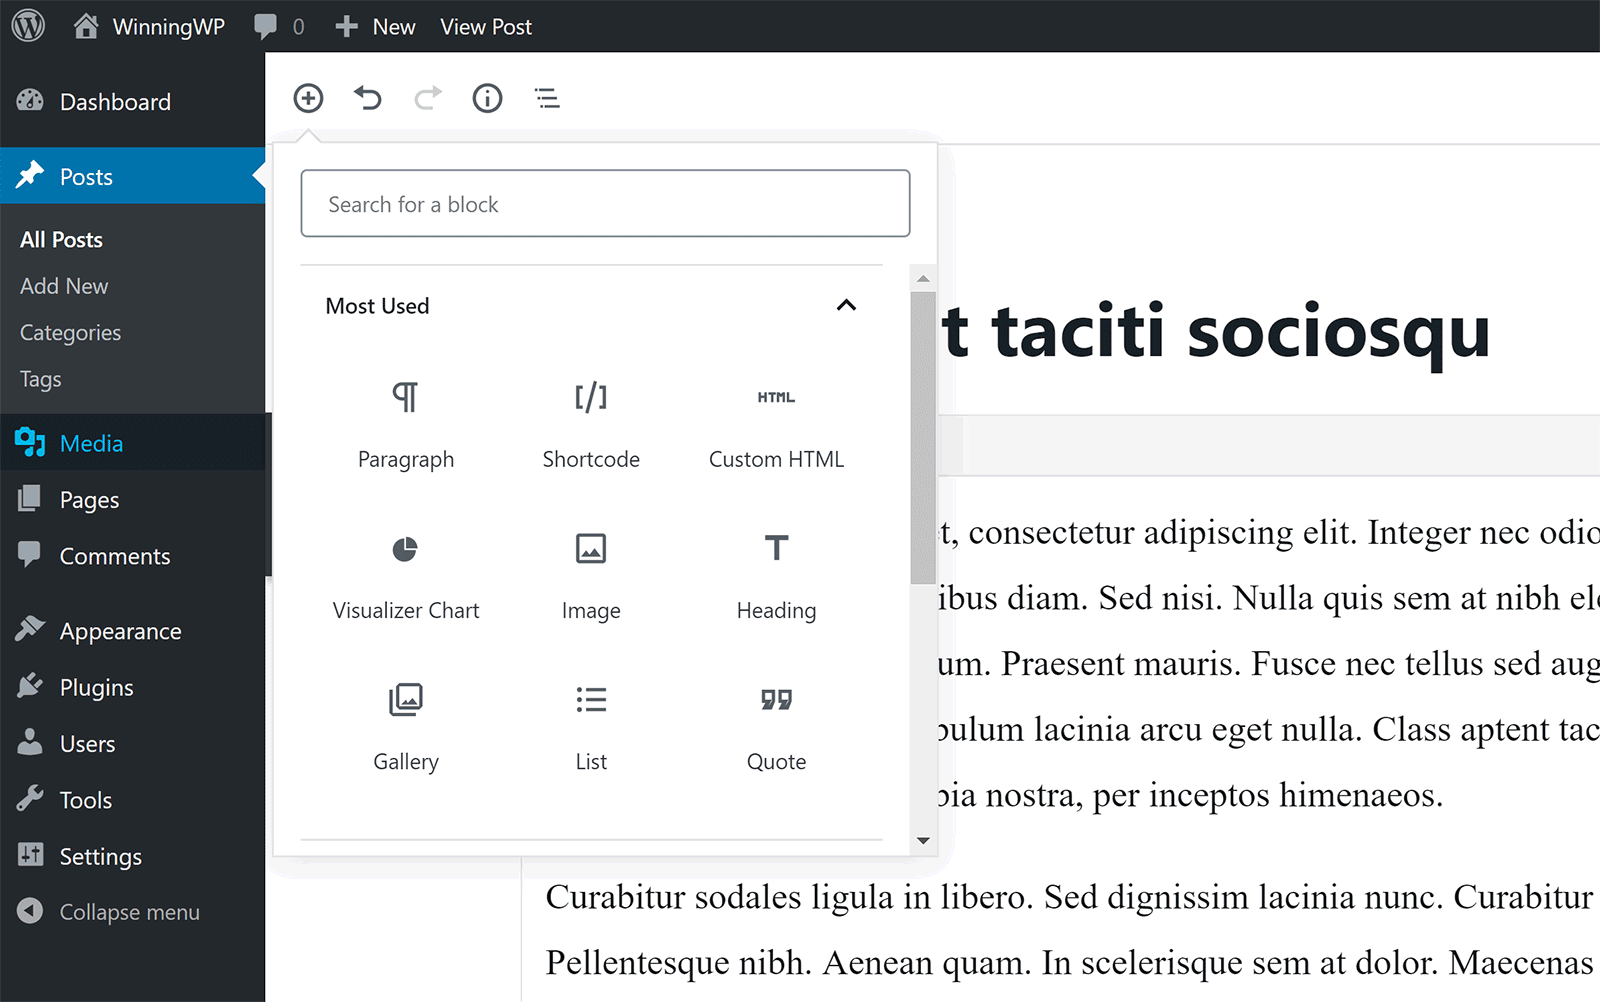The width and height of the screenshot is (1600, 1002).
Task: Open the Media library menu
Action: 132,443
